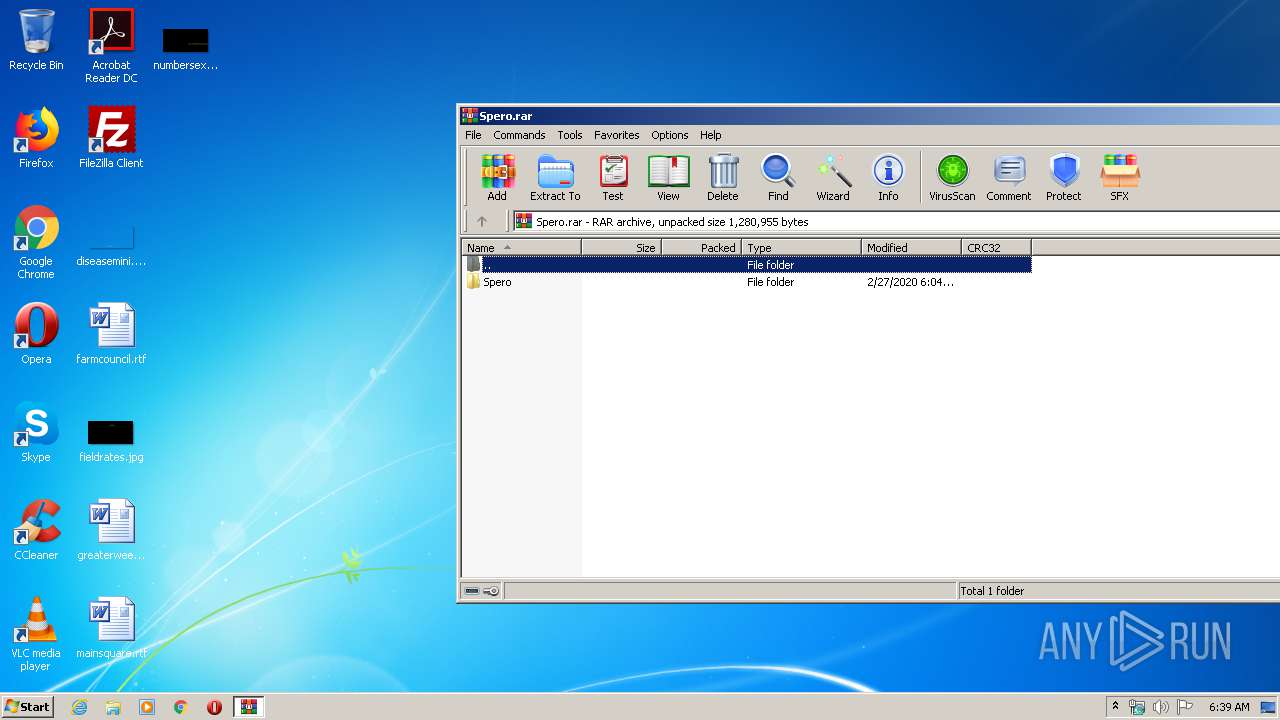Viewport: 1280px width, 720px height.
Task: Open Google Chrome desktop shortcut
Action: pyautogui.click(x=36, y=242)
